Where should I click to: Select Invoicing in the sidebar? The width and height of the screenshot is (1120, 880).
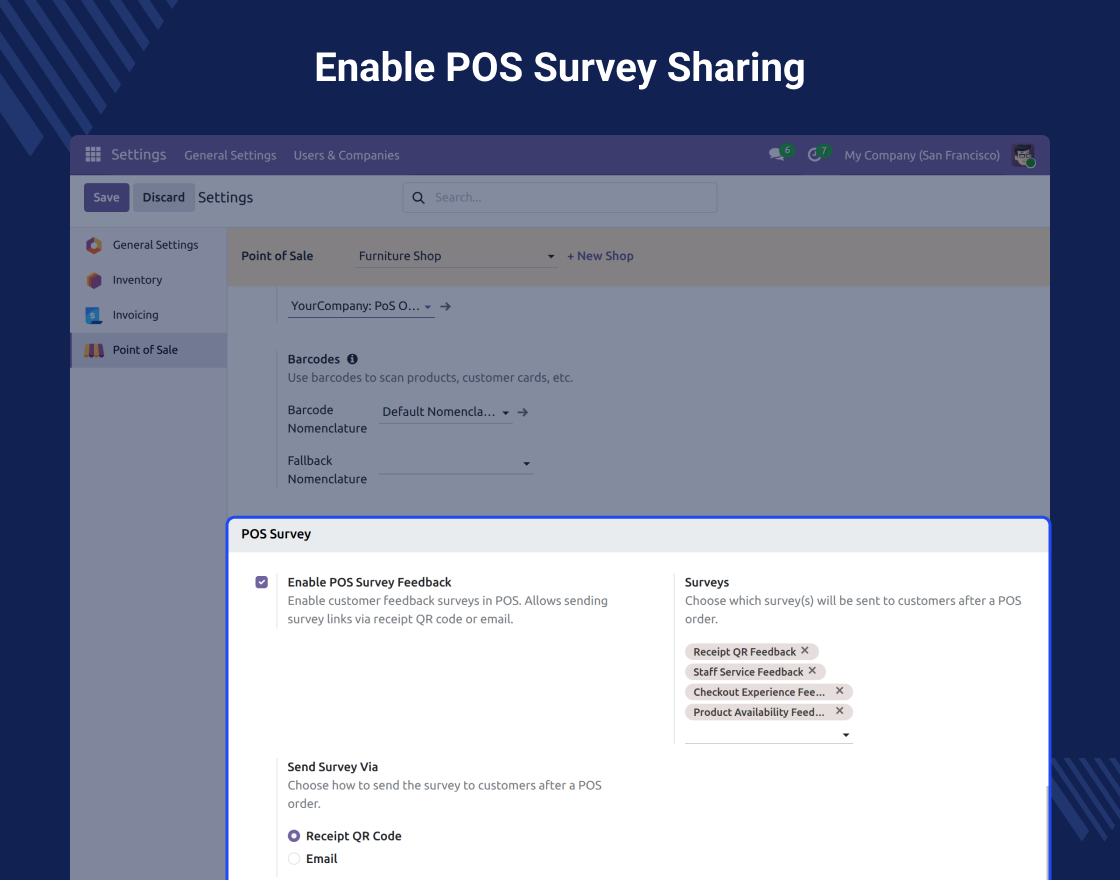click(x=149, y=315)
